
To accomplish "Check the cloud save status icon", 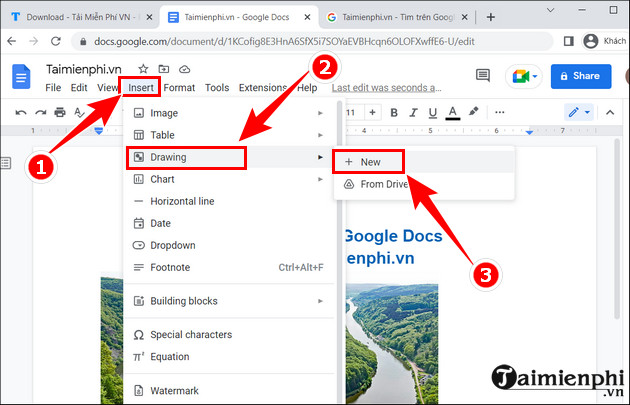I will (x=184, y=69).
